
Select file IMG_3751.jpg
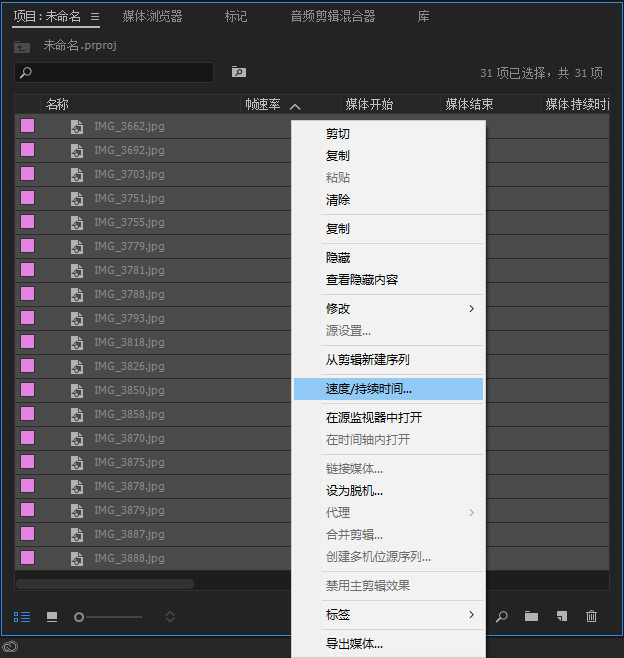click(129, 198)
